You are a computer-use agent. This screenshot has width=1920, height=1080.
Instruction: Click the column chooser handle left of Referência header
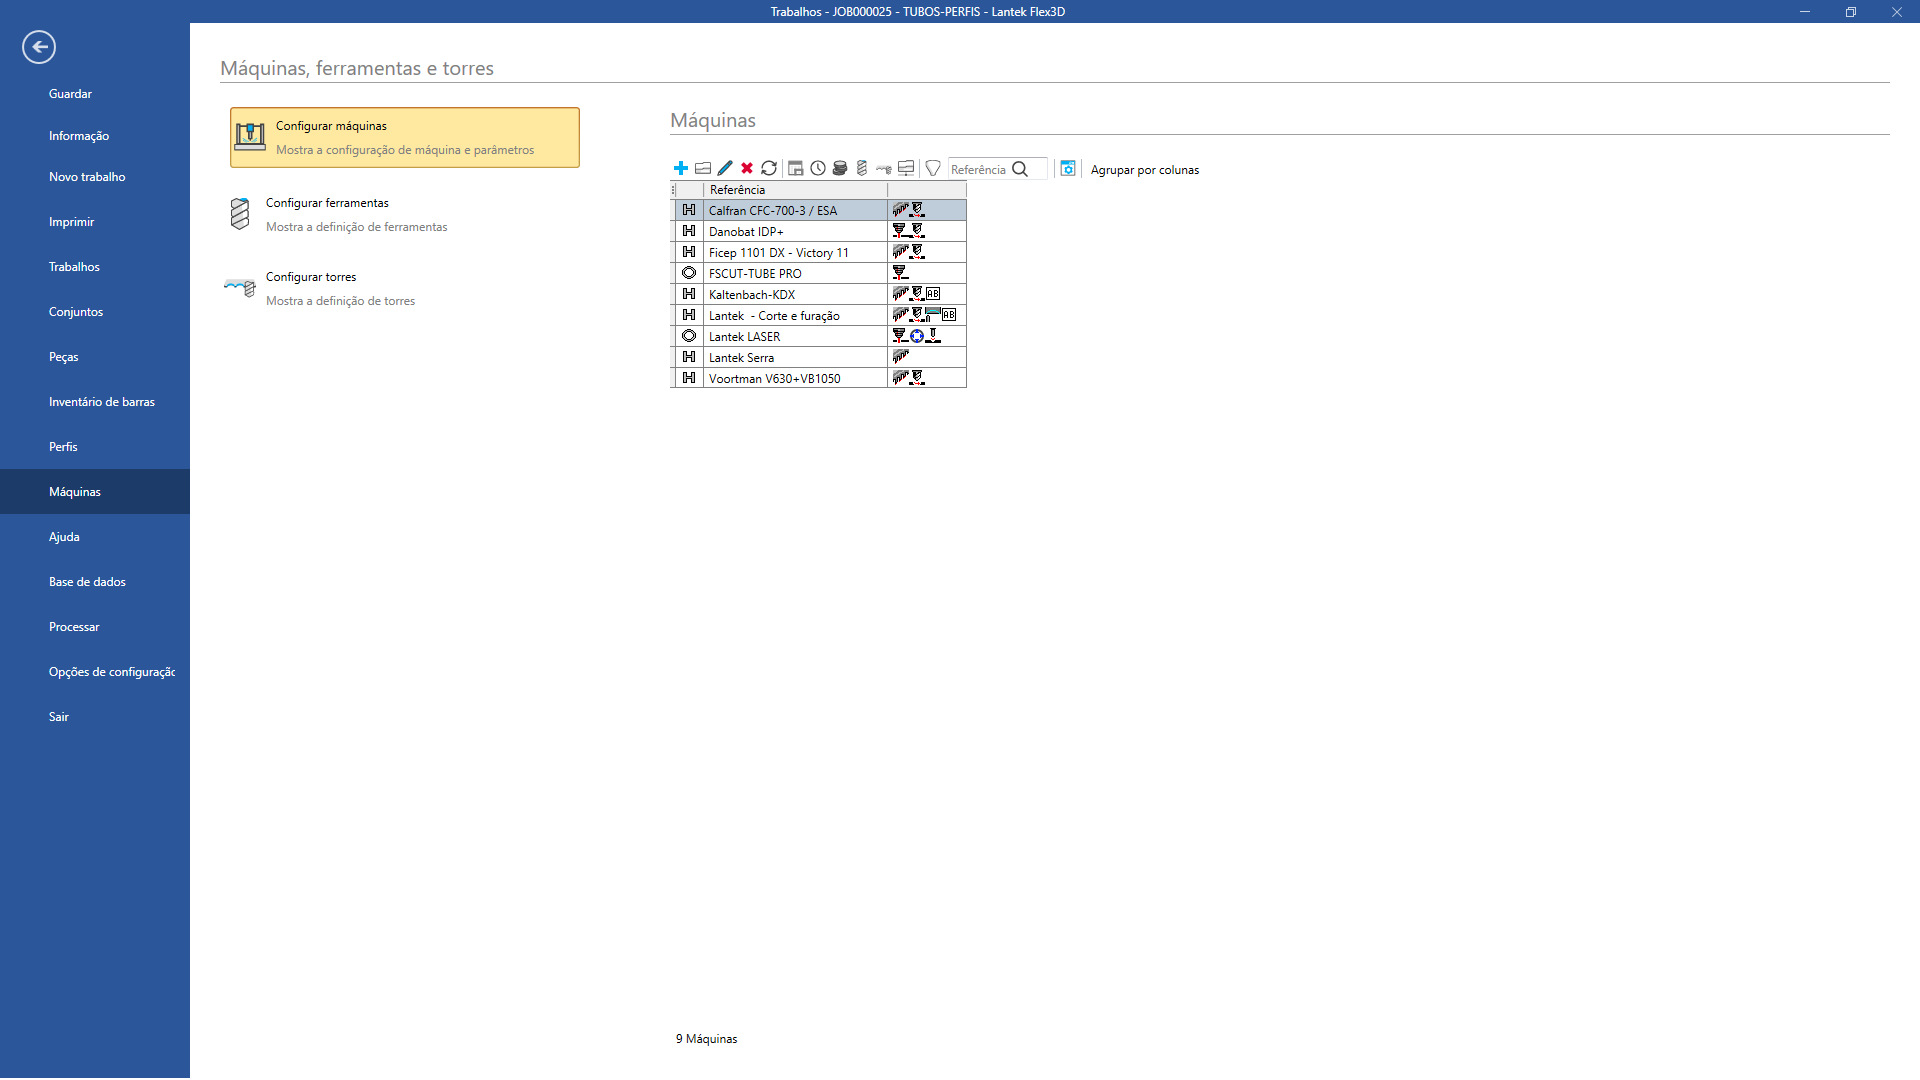point(673,190)
